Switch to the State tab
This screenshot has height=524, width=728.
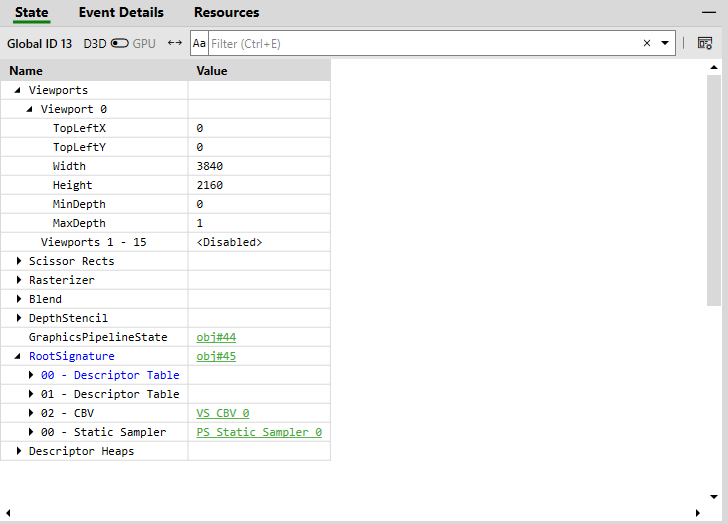coord(31,13)
